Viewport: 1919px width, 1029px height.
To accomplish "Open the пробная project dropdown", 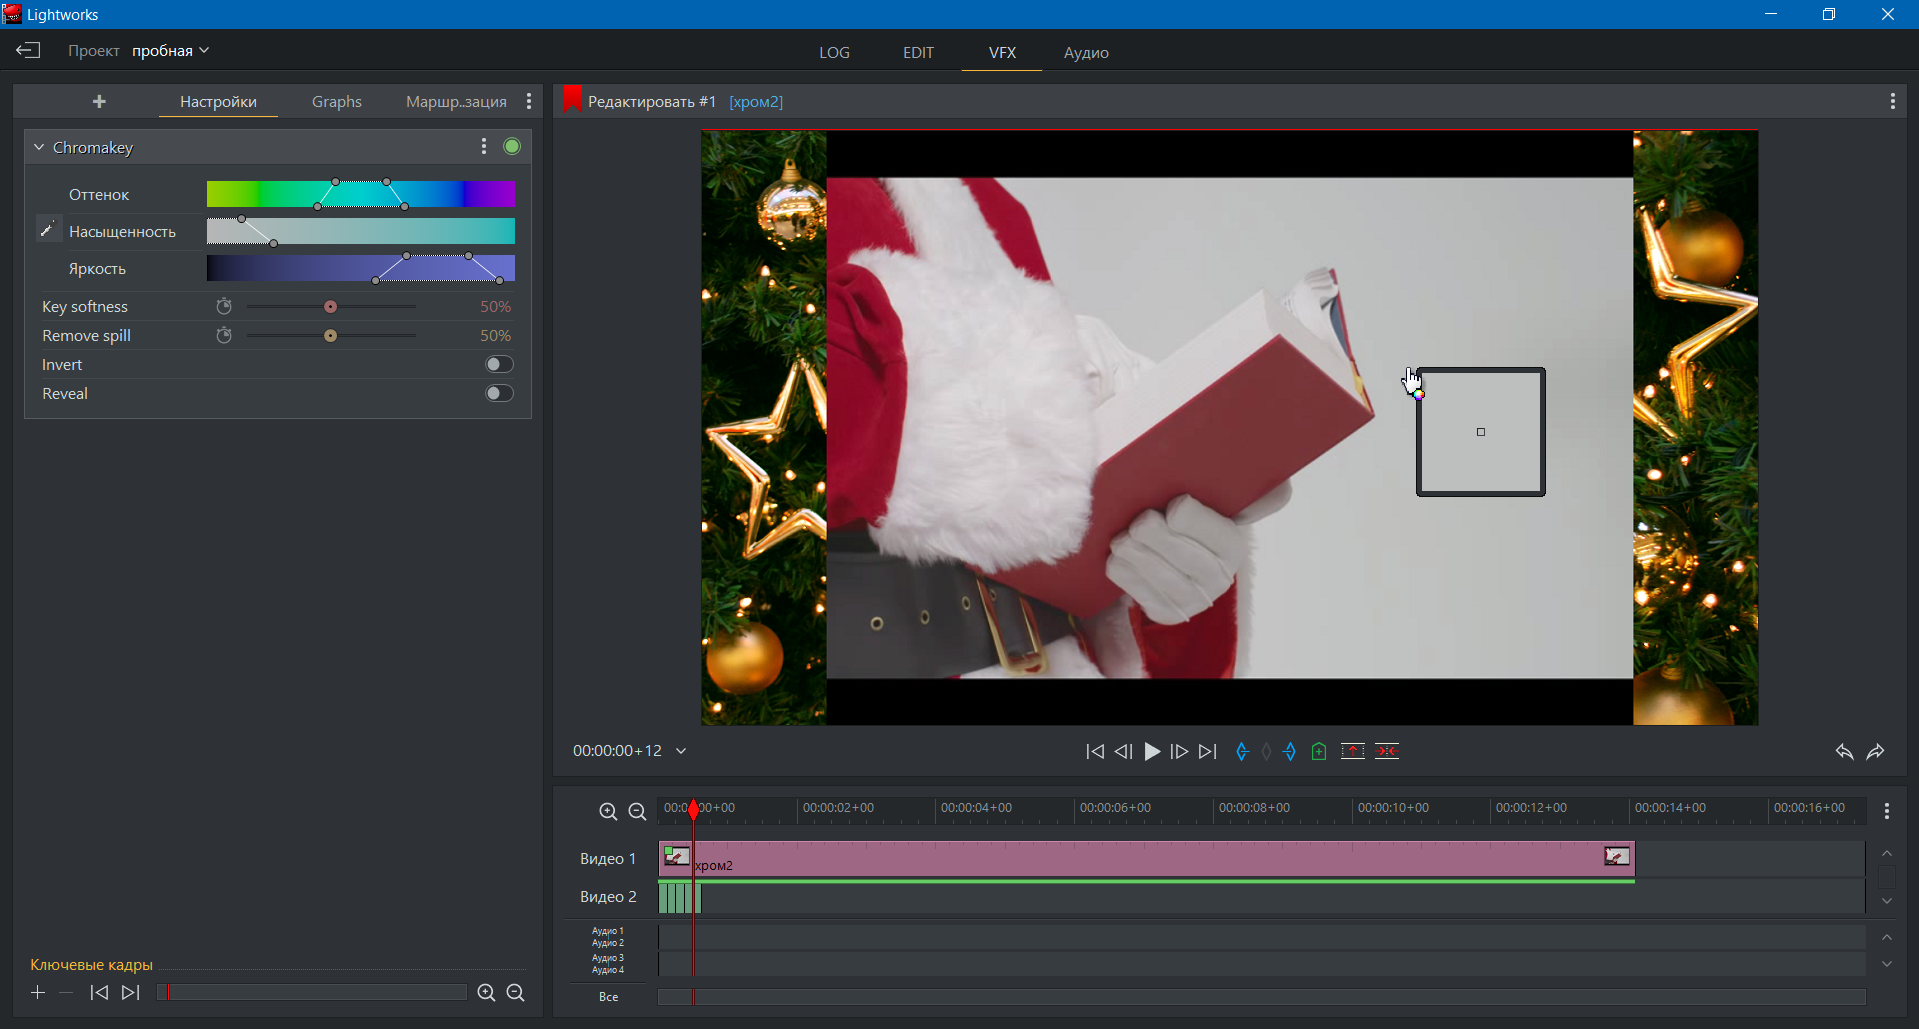I will tap(171, 51).
